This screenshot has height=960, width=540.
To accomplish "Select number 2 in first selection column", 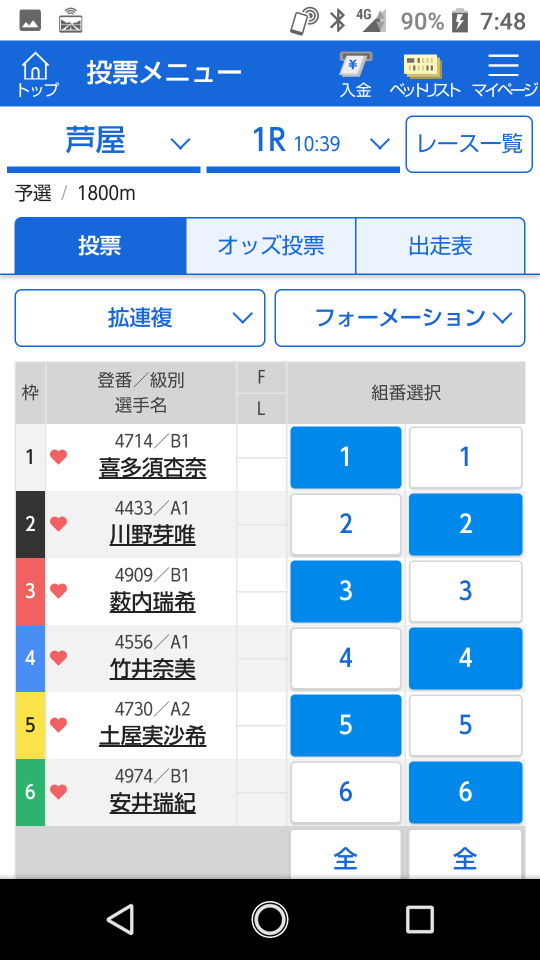I will pos(345,524).
